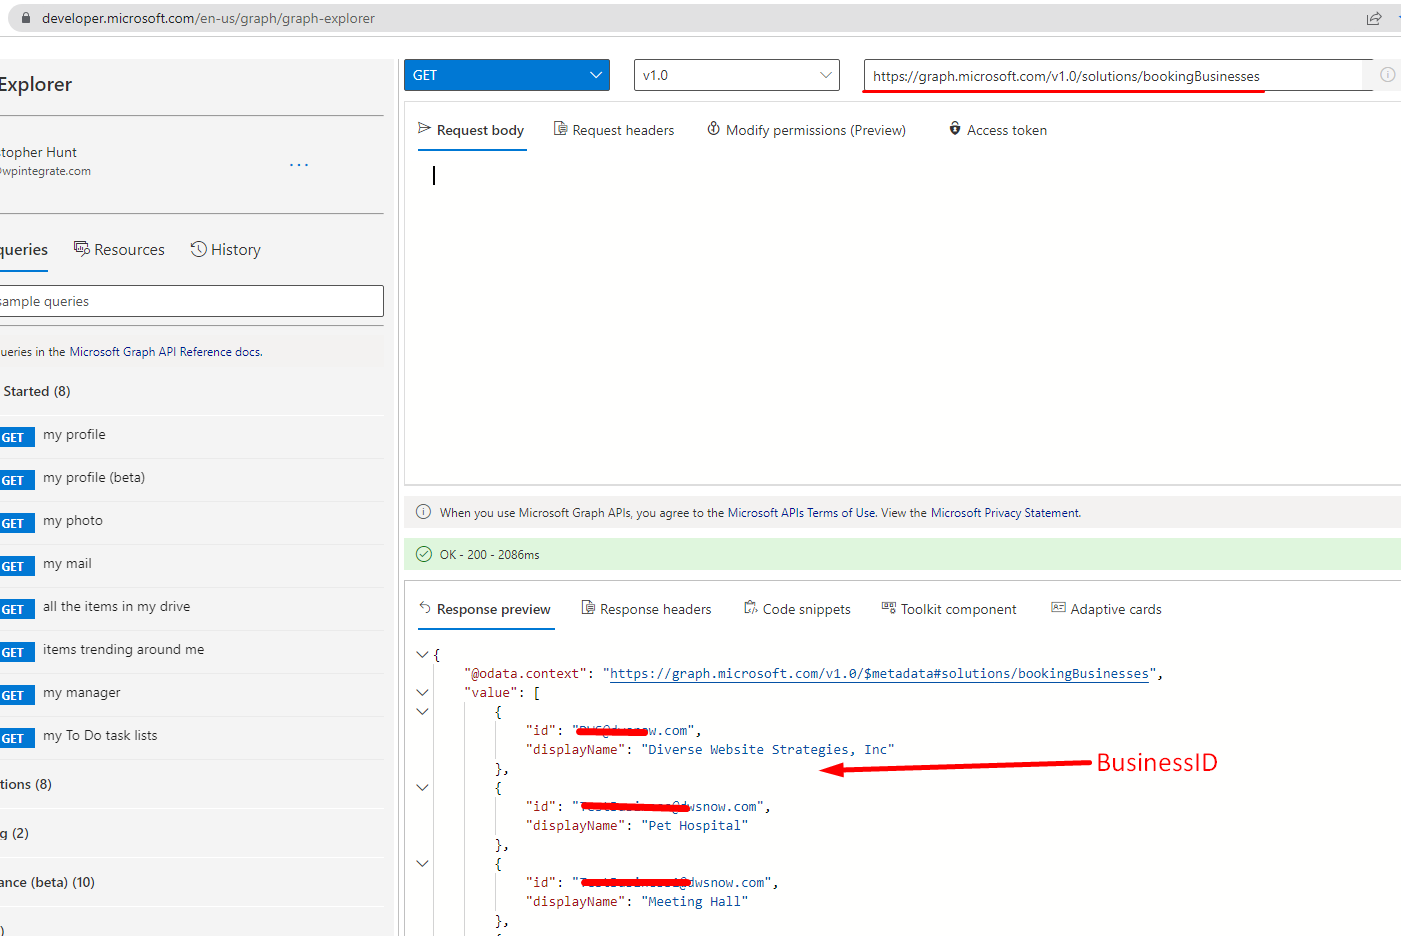Collapse the root JSON object chevron
The width and height of the screenshot is (1401, 936).
[422, 654]
